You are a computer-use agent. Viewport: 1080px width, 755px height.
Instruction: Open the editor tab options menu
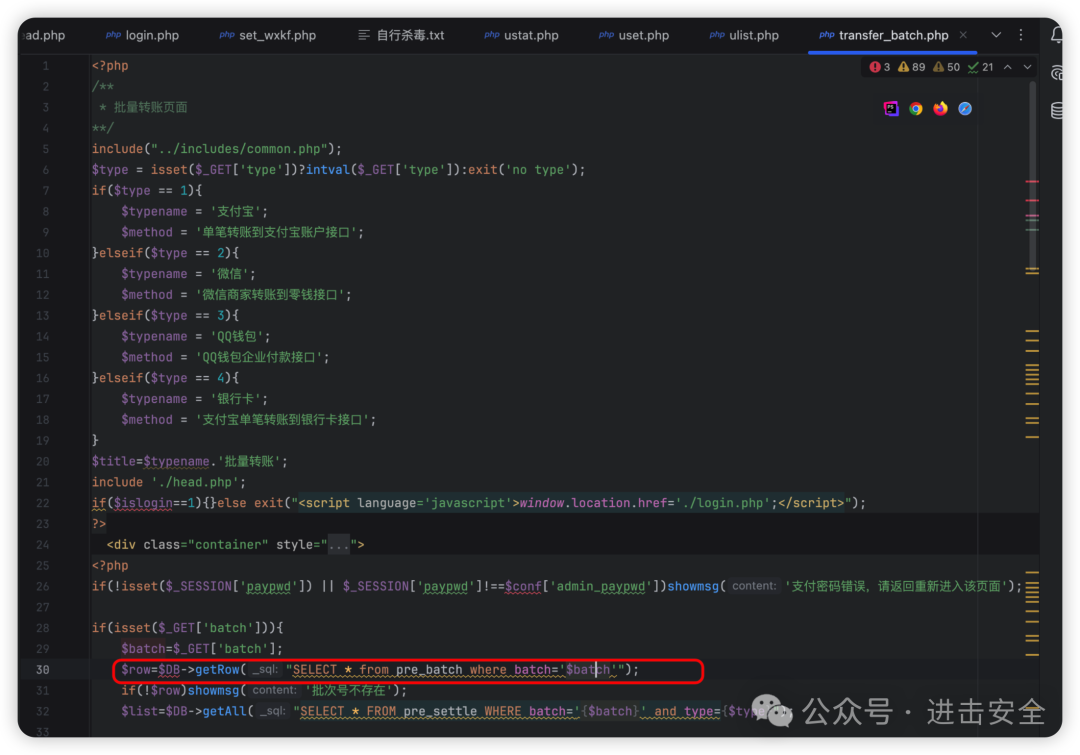1021,35
